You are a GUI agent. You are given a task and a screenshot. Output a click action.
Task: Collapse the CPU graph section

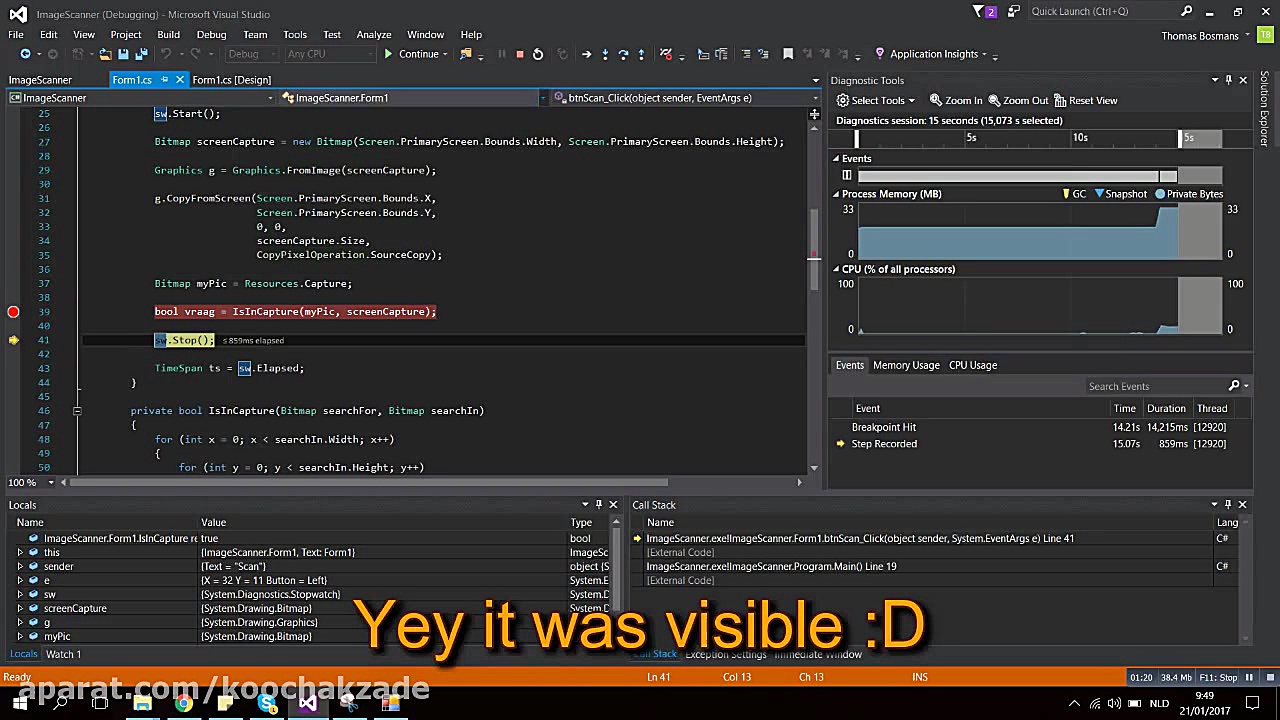pyautogui.click(x=836, y=269)
